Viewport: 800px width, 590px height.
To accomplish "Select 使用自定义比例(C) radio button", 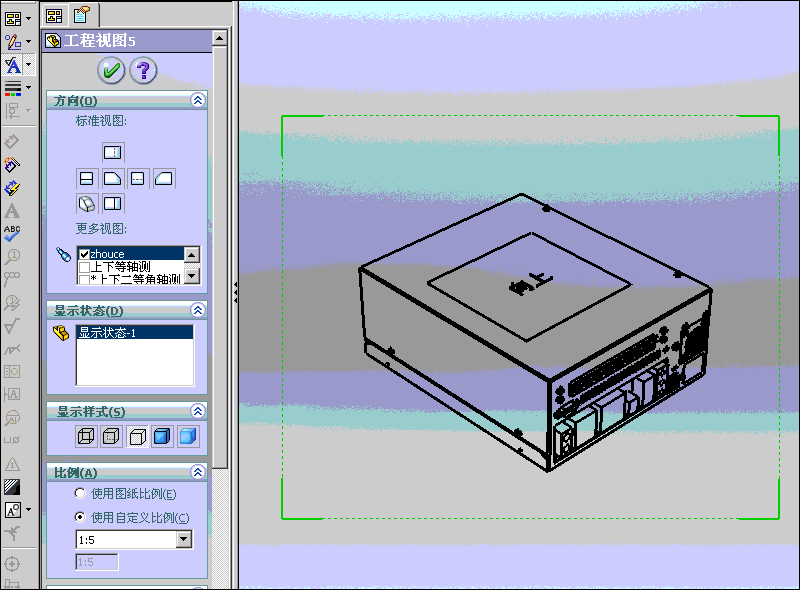I will pyautogui.click(x=80, y=517).
